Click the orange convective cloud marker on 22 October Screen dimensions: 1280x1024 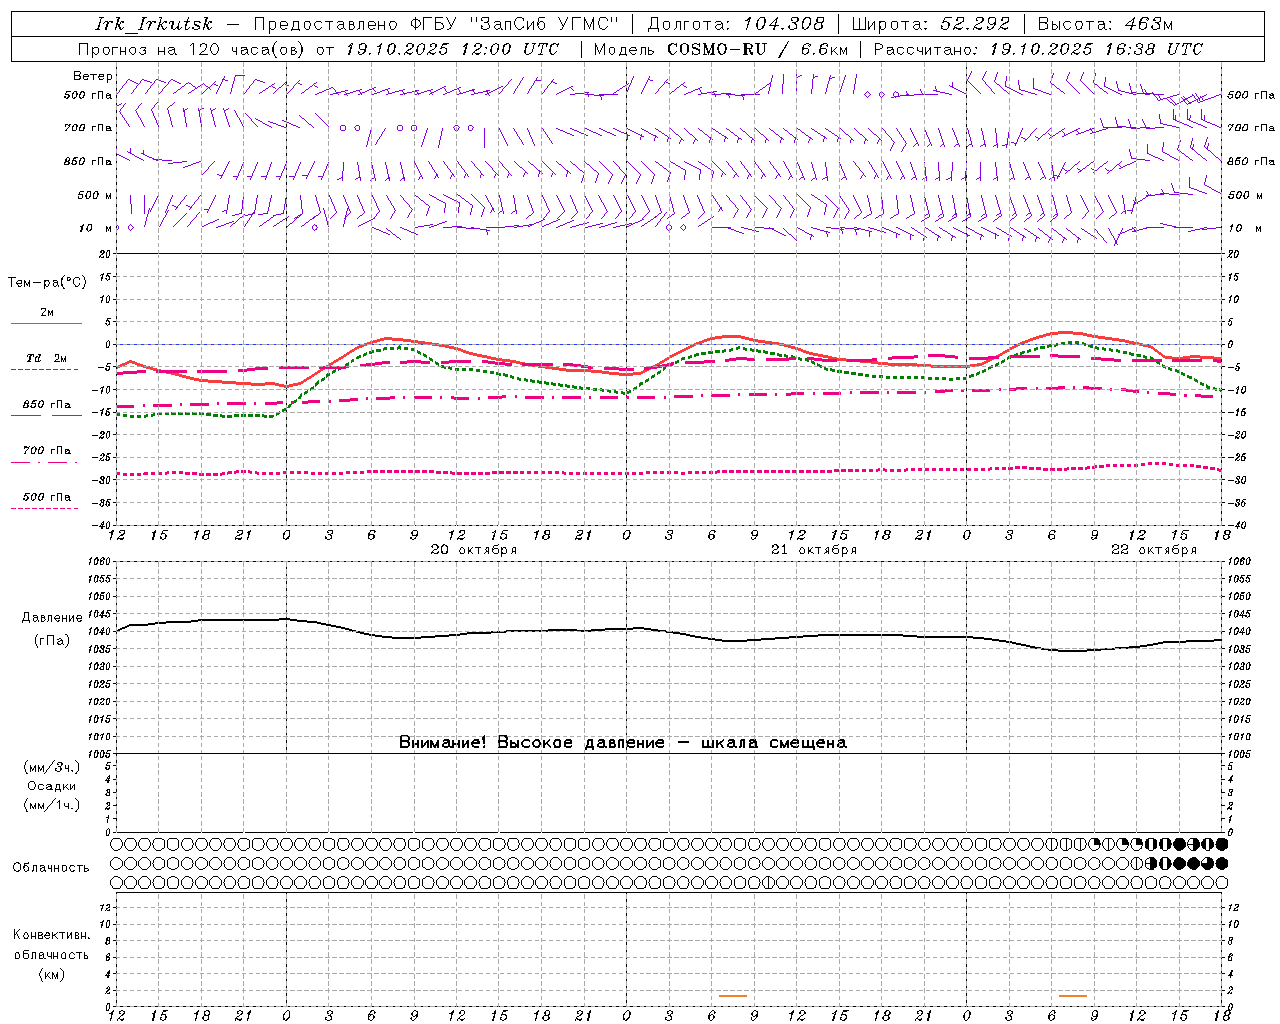[1073, 996]
